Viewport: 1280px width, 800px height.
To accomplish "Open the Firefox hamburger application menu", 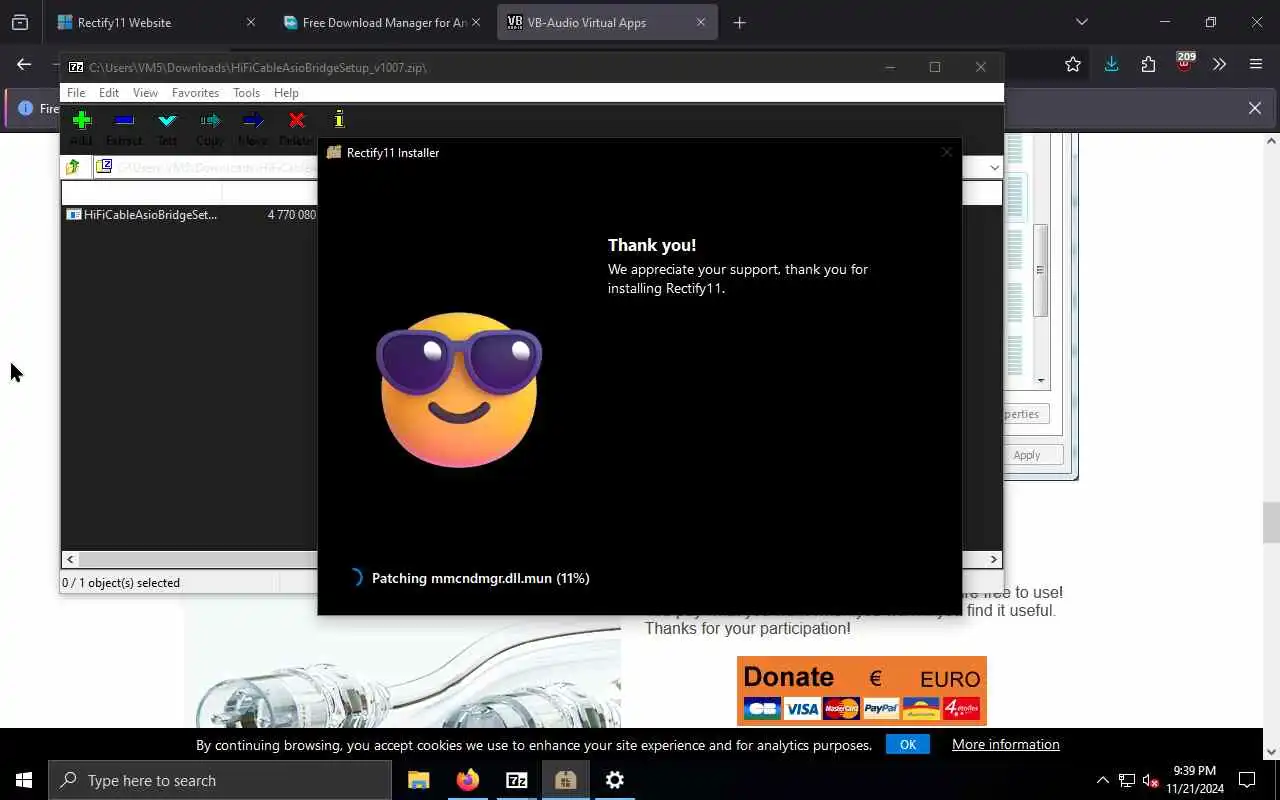I will click(1256, 65).
